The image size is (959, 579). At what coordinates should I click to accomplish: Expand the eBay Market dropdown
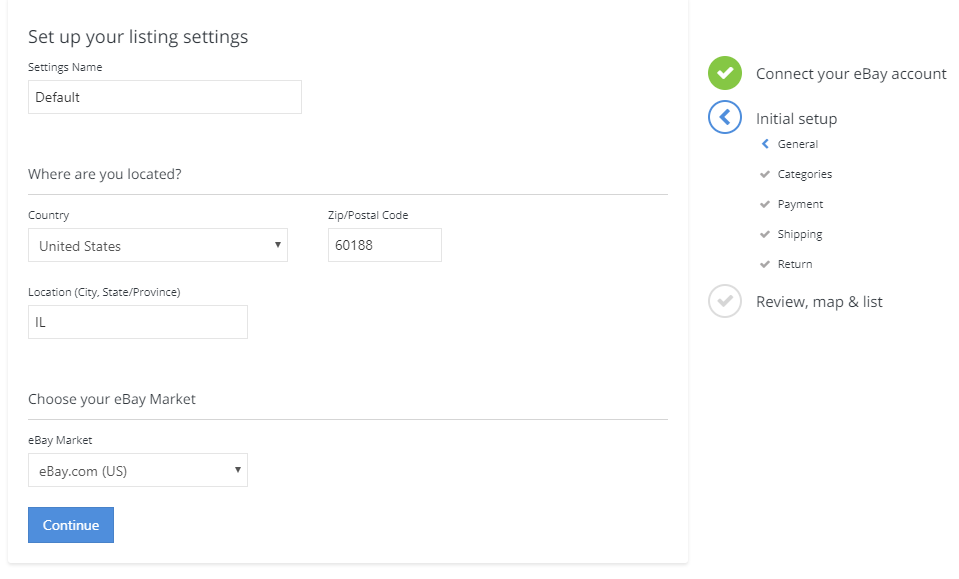(138, 471)
